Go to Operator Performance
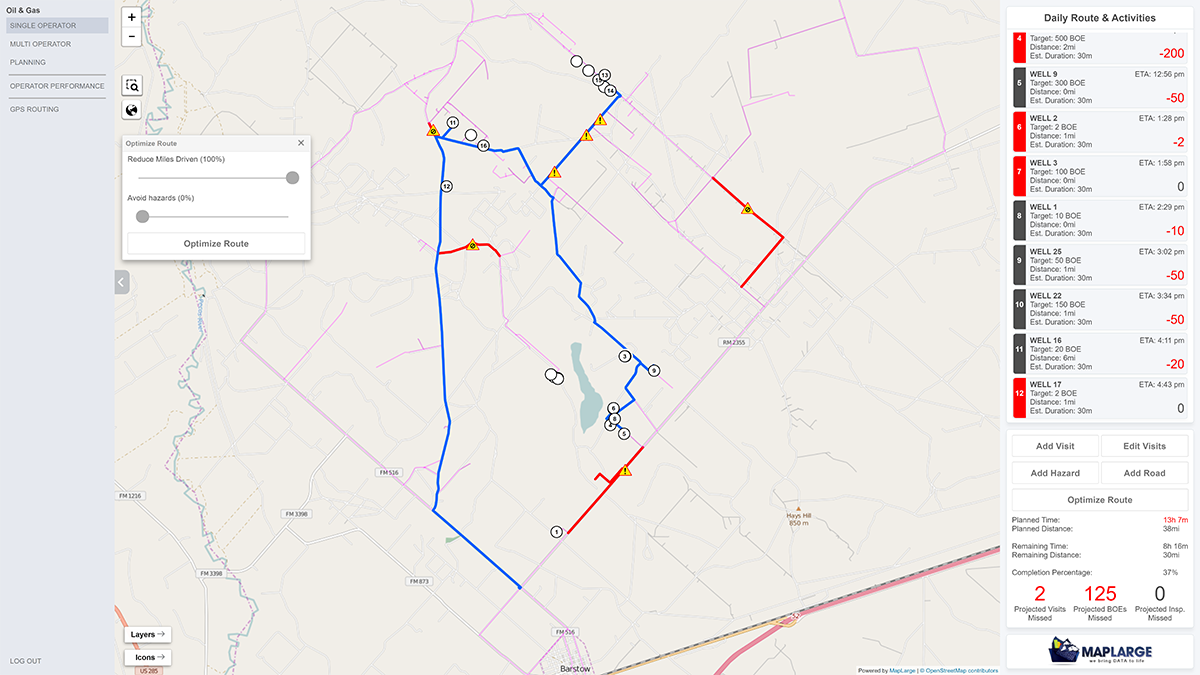The height and width of the screenshot is (675, 1200). point(57,86)
